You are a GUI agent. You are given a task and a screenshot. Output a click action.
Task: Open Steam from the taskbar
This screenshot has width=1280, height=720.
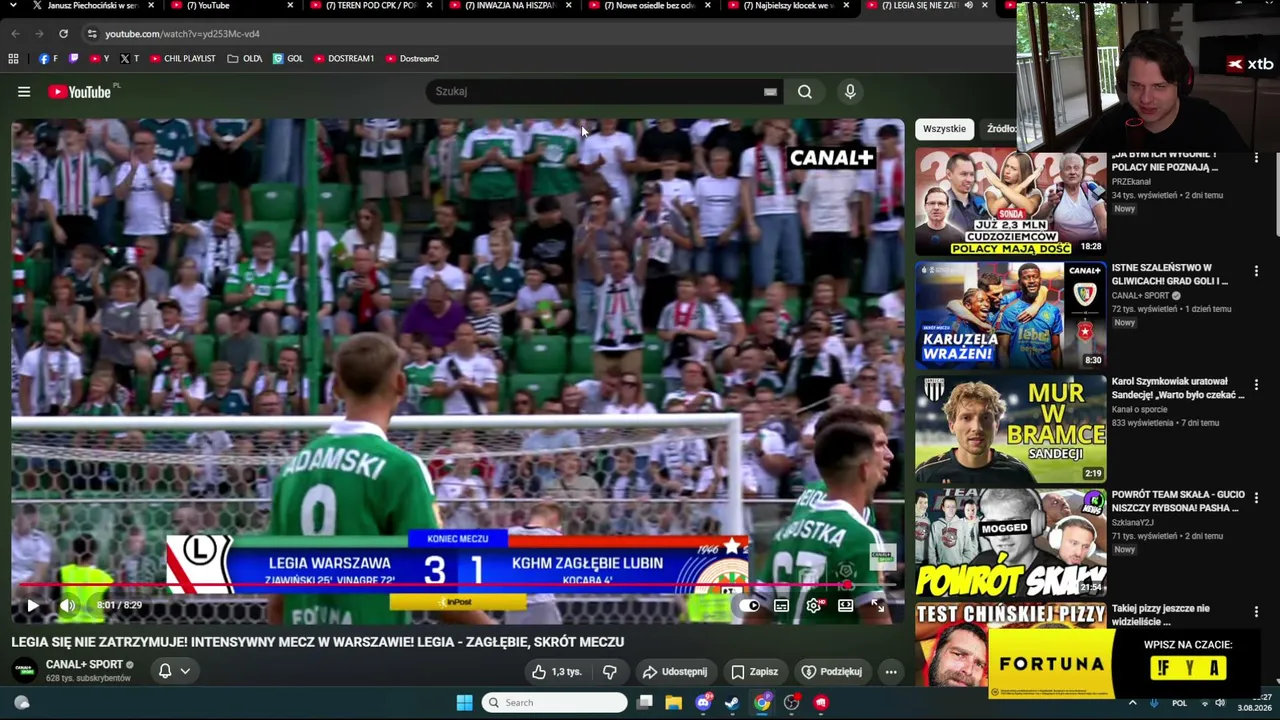[x=732, y=703]
